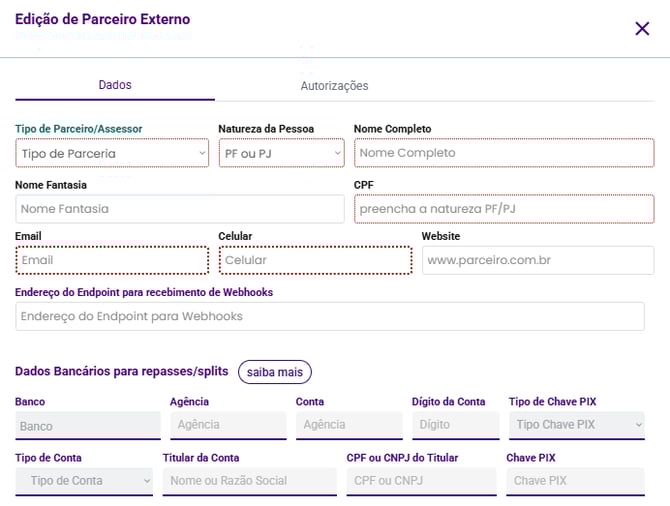Select the Endereço do Endpoint para Webhooks field
This screenshot has height=506, width=670.
coord(329,316)
